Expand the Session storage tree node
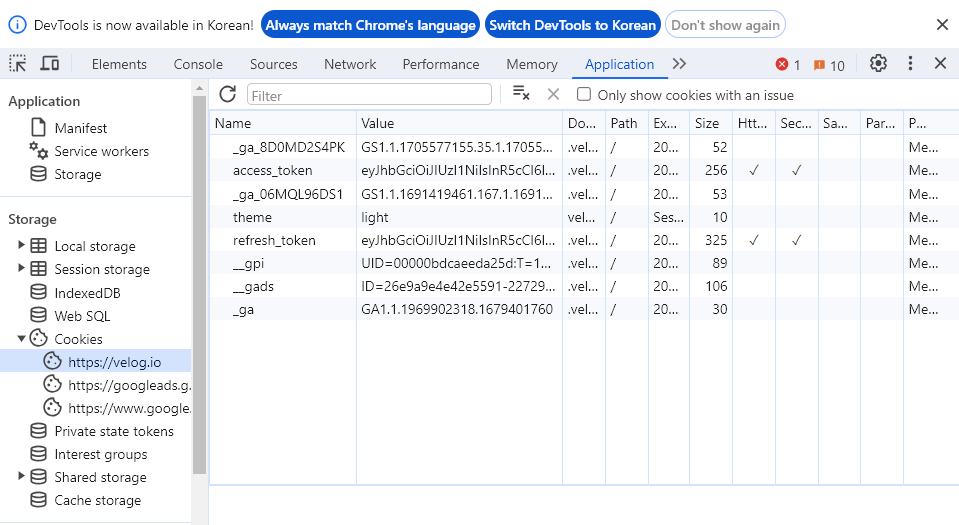The height and width of the screenshot is (525, 959). coord(21,268)
